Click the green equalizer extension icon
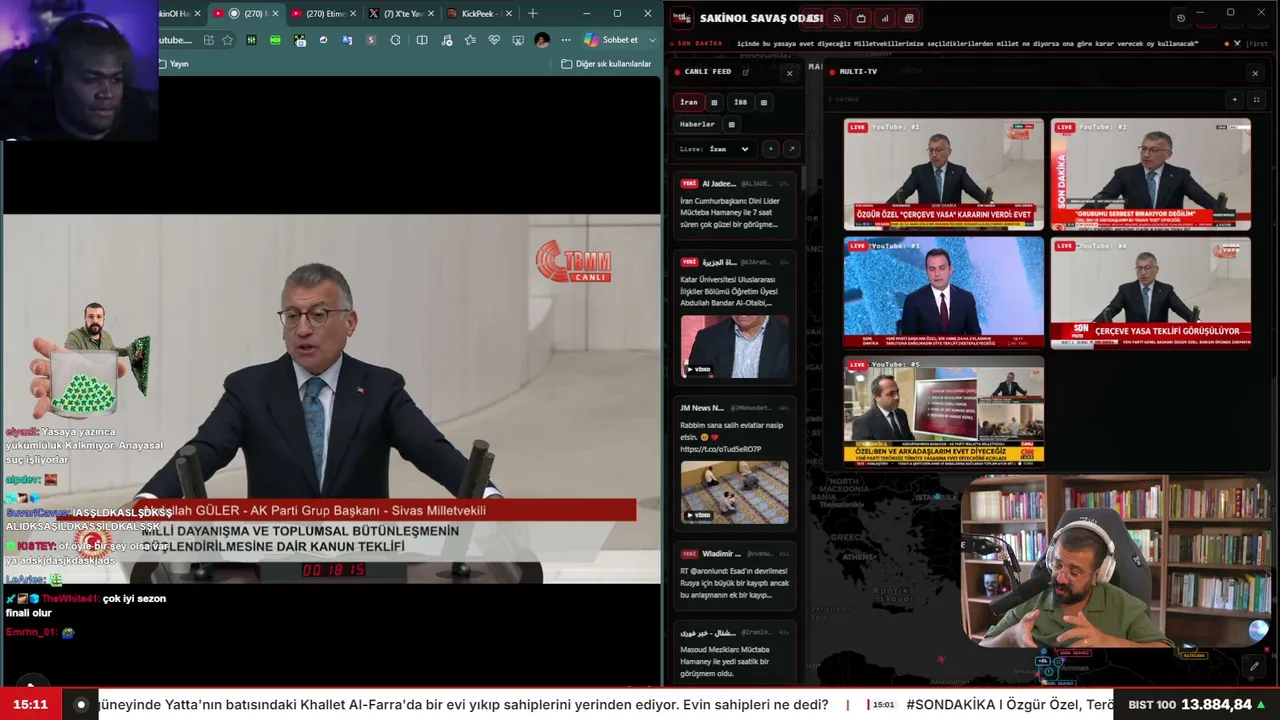This screenshot has width=1280, height=720. 251,40
